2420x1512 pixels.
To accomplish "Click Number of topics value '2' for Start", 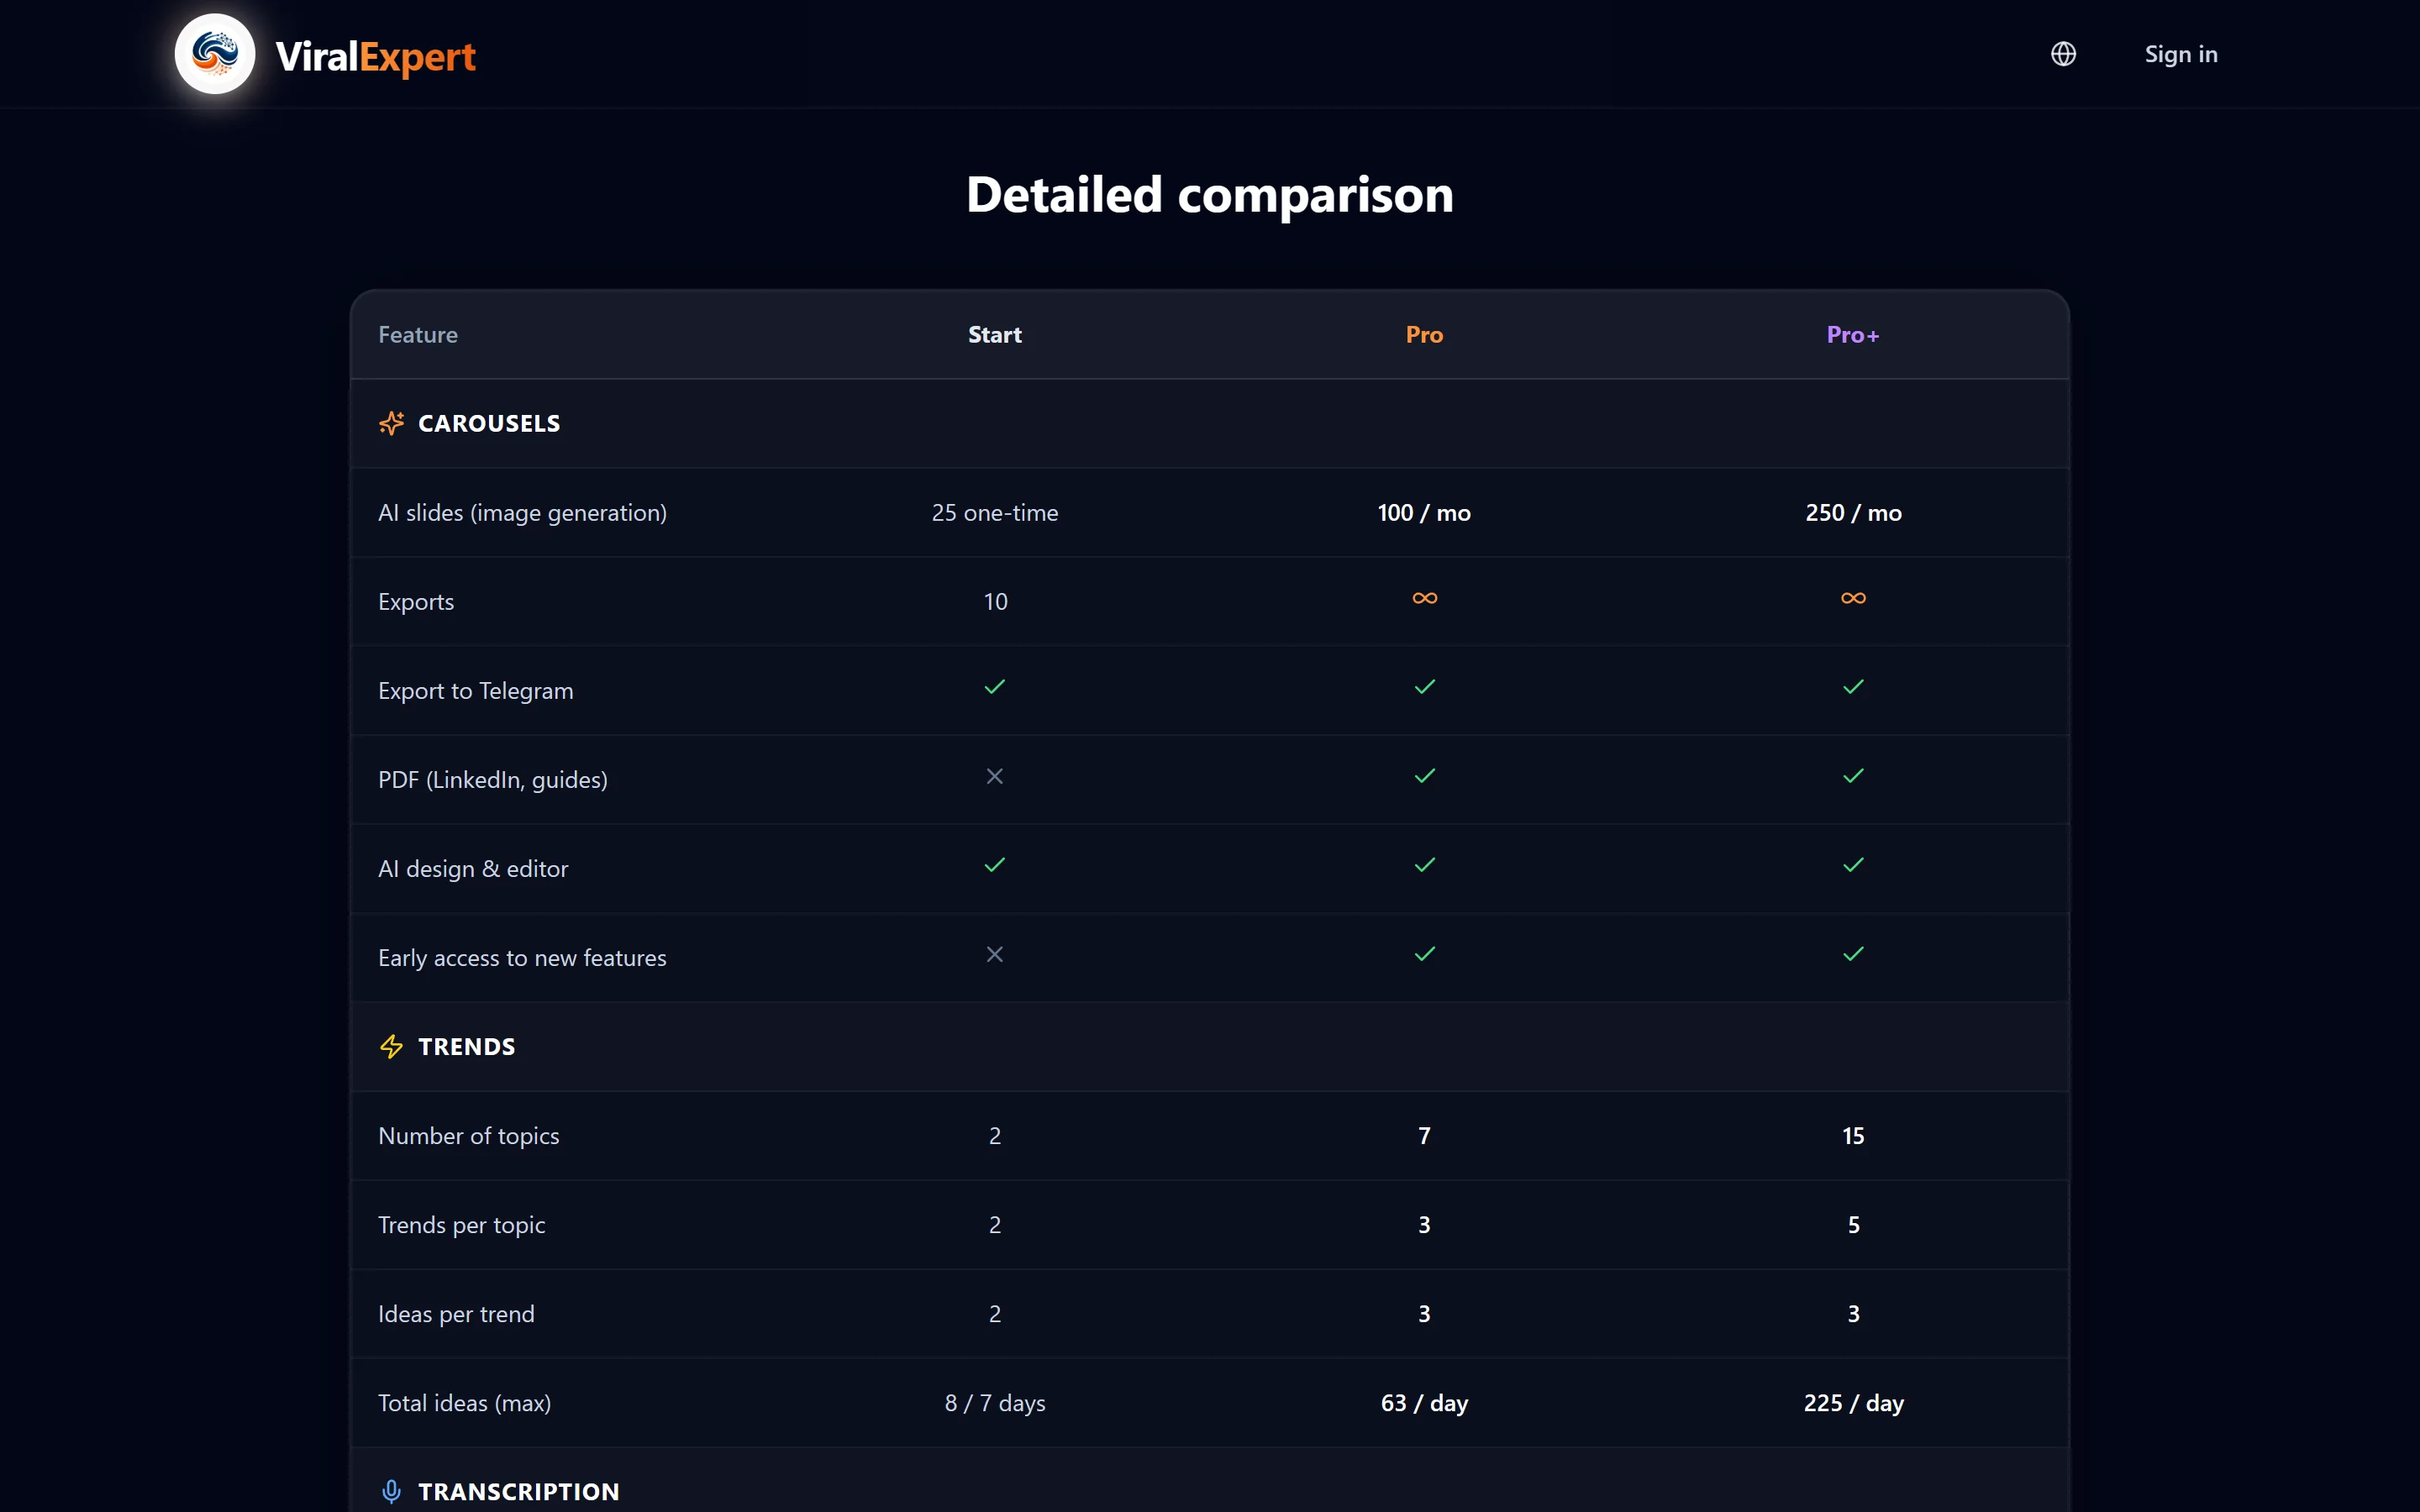I will tap(994, 1136).
